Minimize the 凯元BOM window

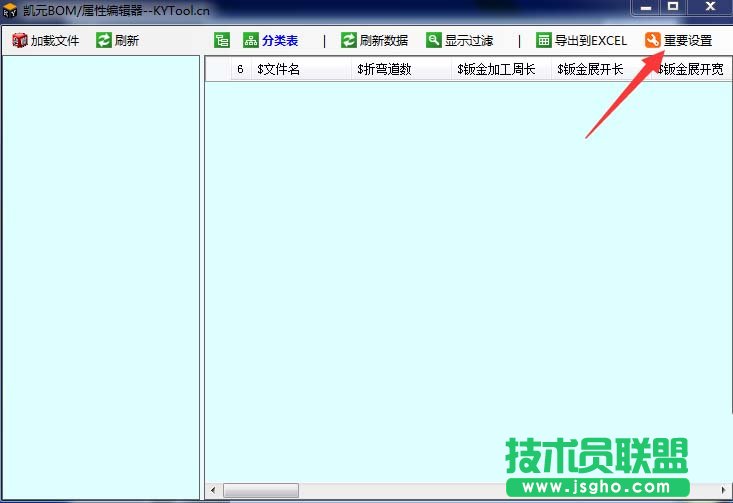[x=646, y=7]
